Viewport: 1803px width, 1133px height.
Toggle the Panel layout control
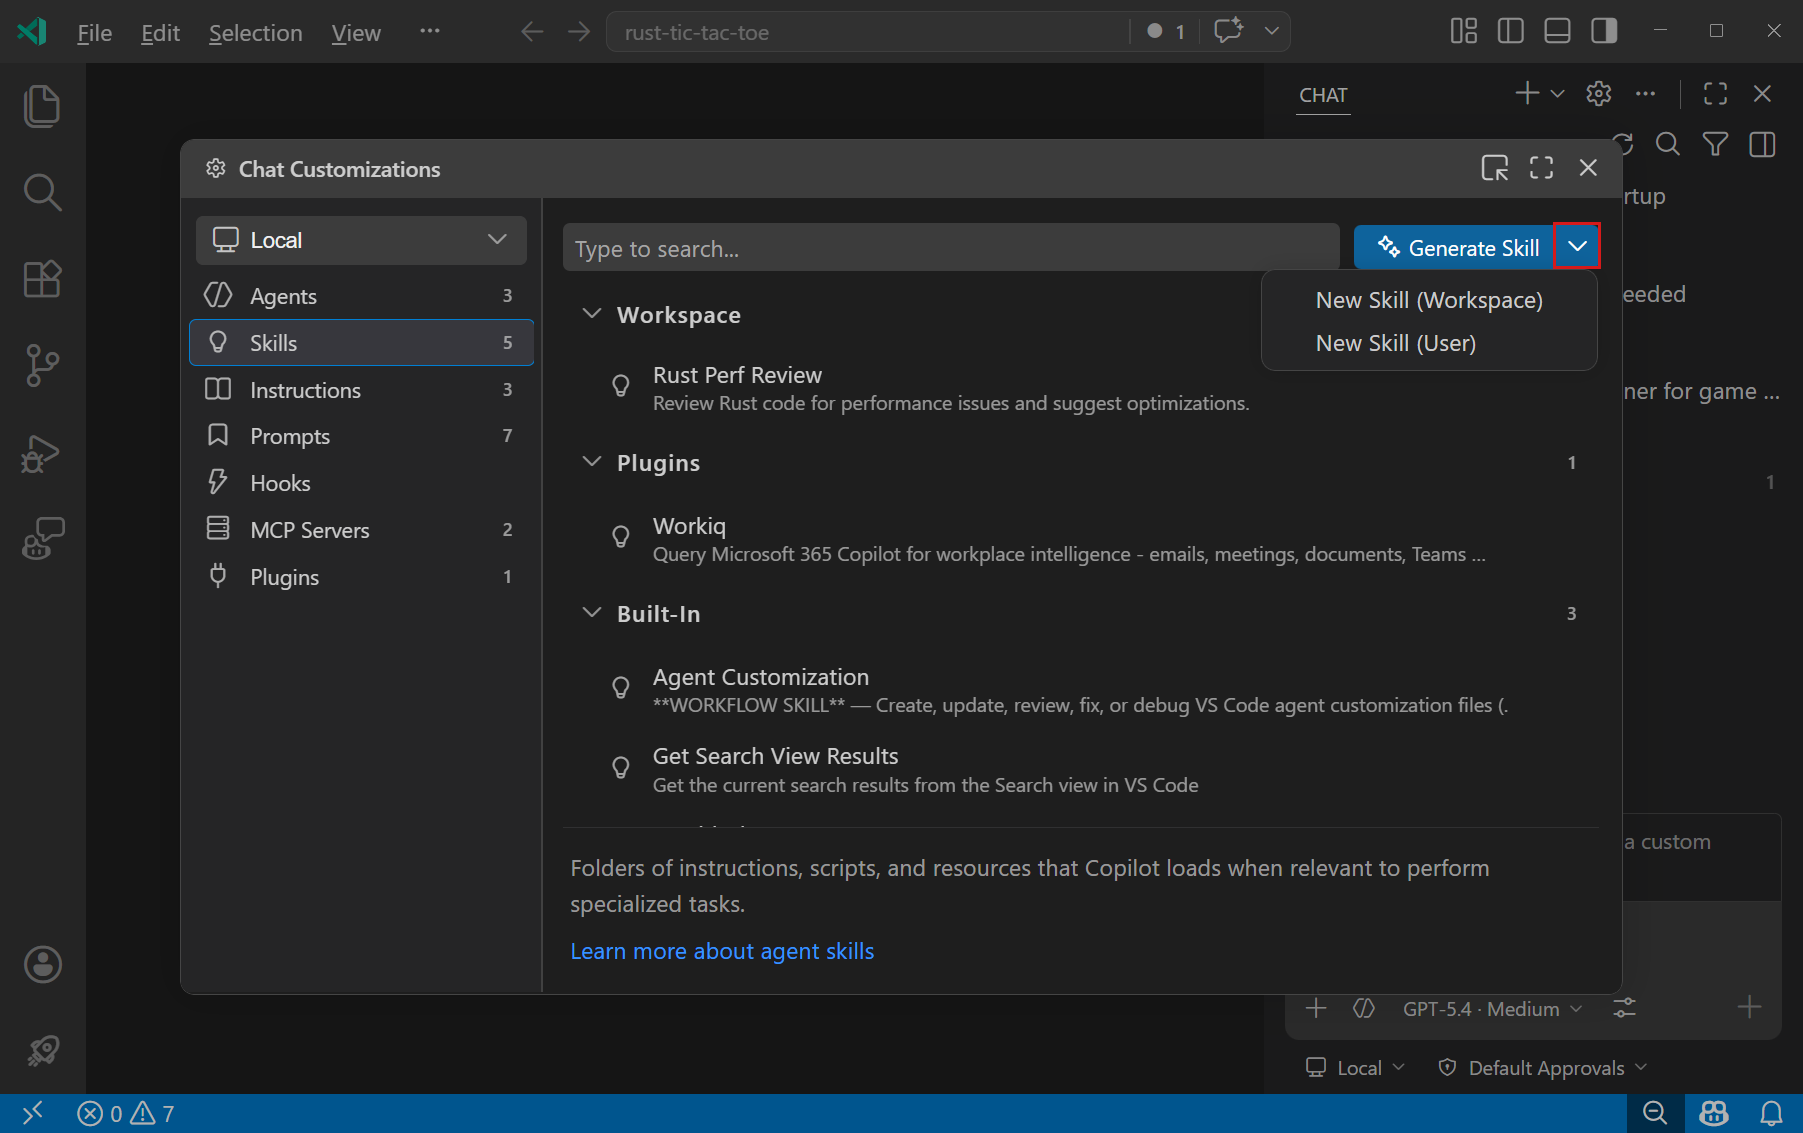point(1556,30)
